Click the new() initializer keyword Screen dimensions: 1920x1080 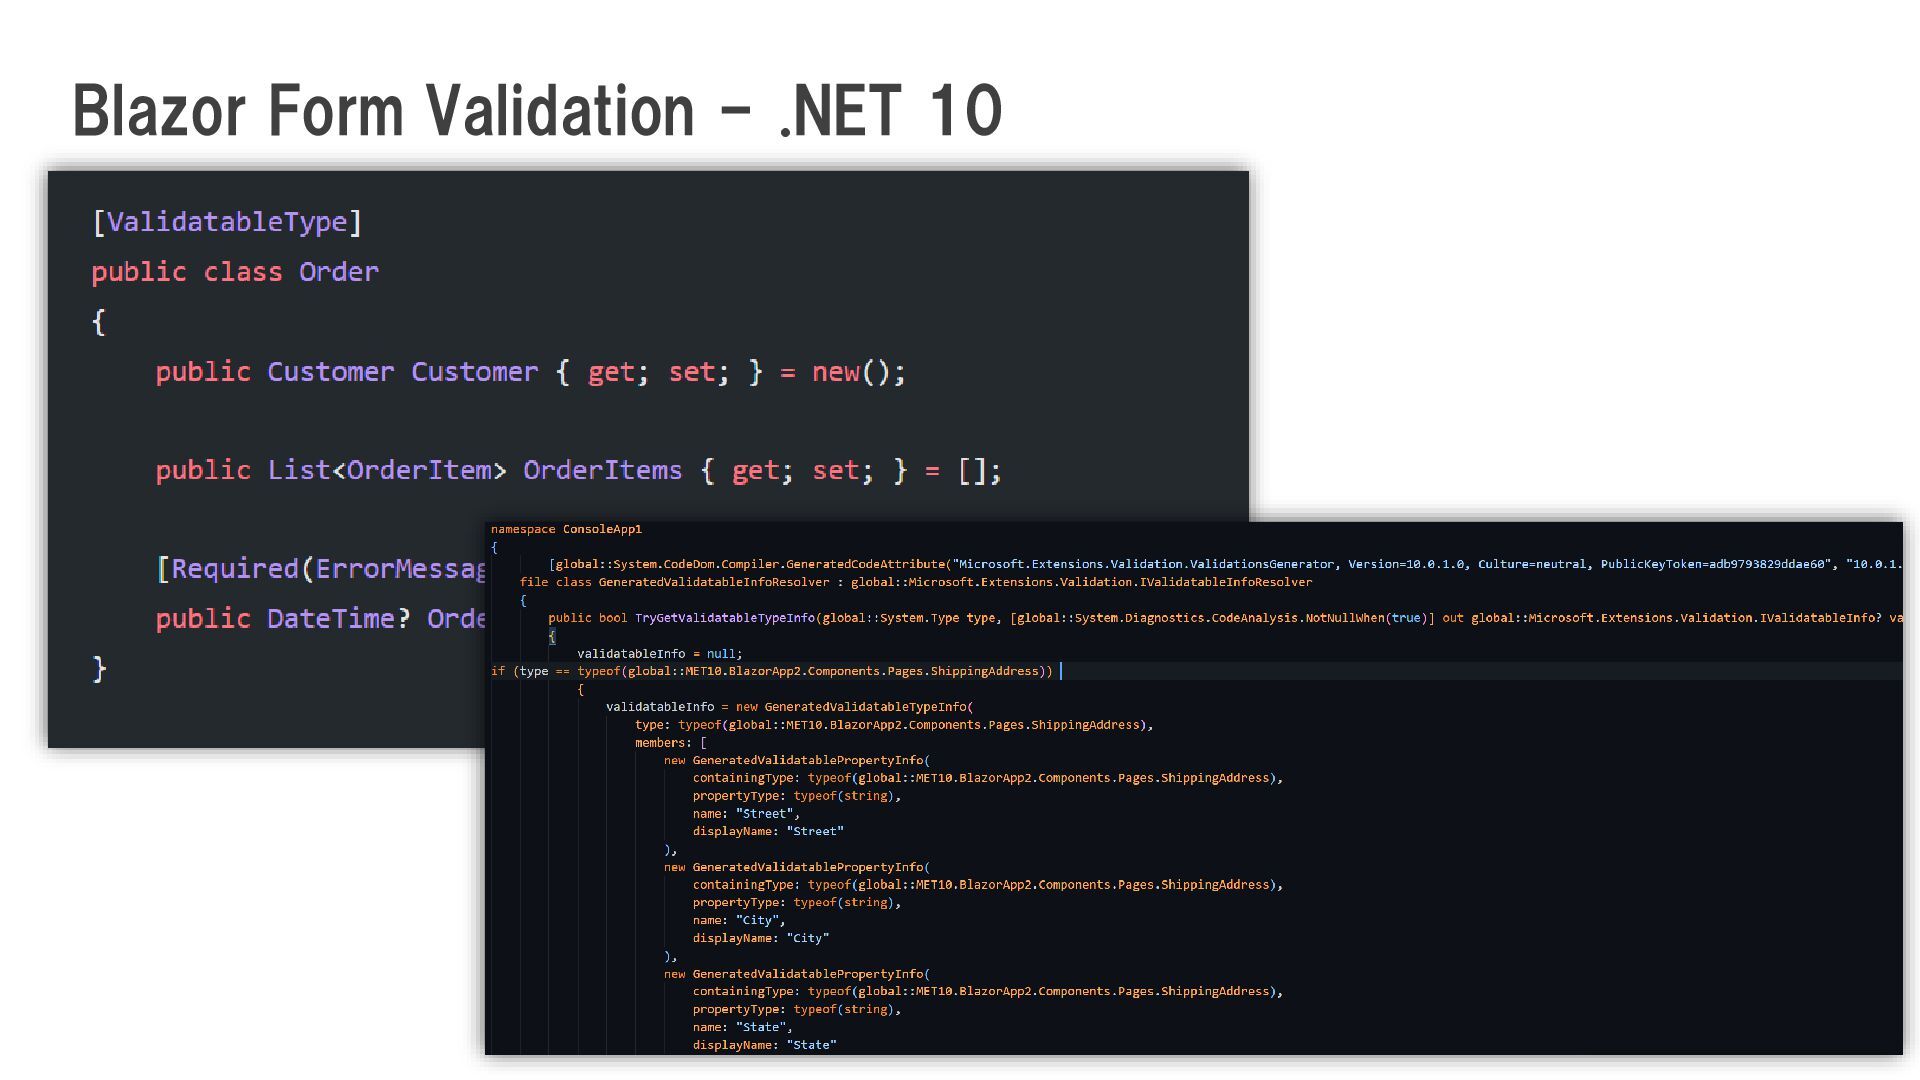(x=835, y=372)
